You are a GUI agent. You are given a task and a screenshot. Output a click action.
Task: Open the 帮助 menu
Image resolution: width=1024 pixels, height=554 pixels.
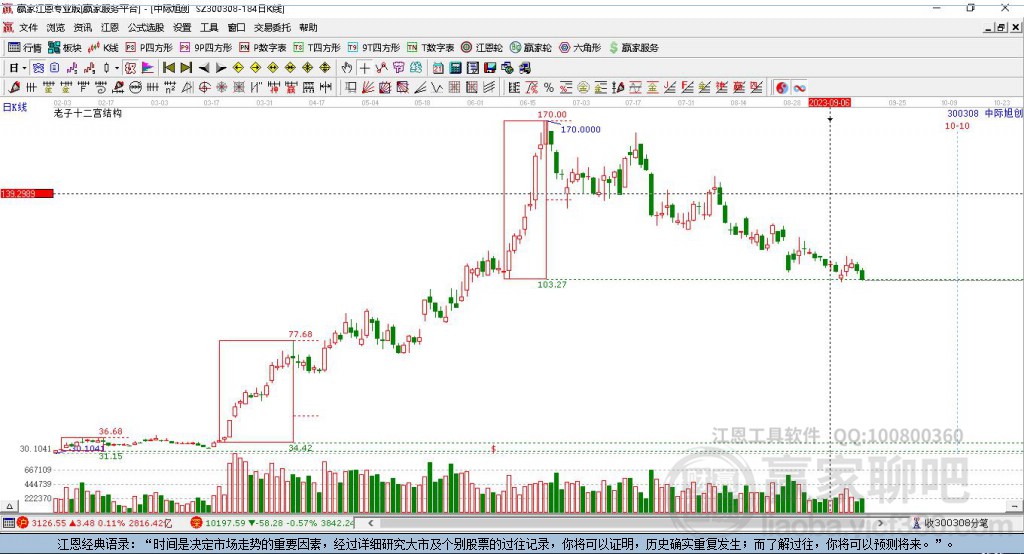(x=308, y=27)
